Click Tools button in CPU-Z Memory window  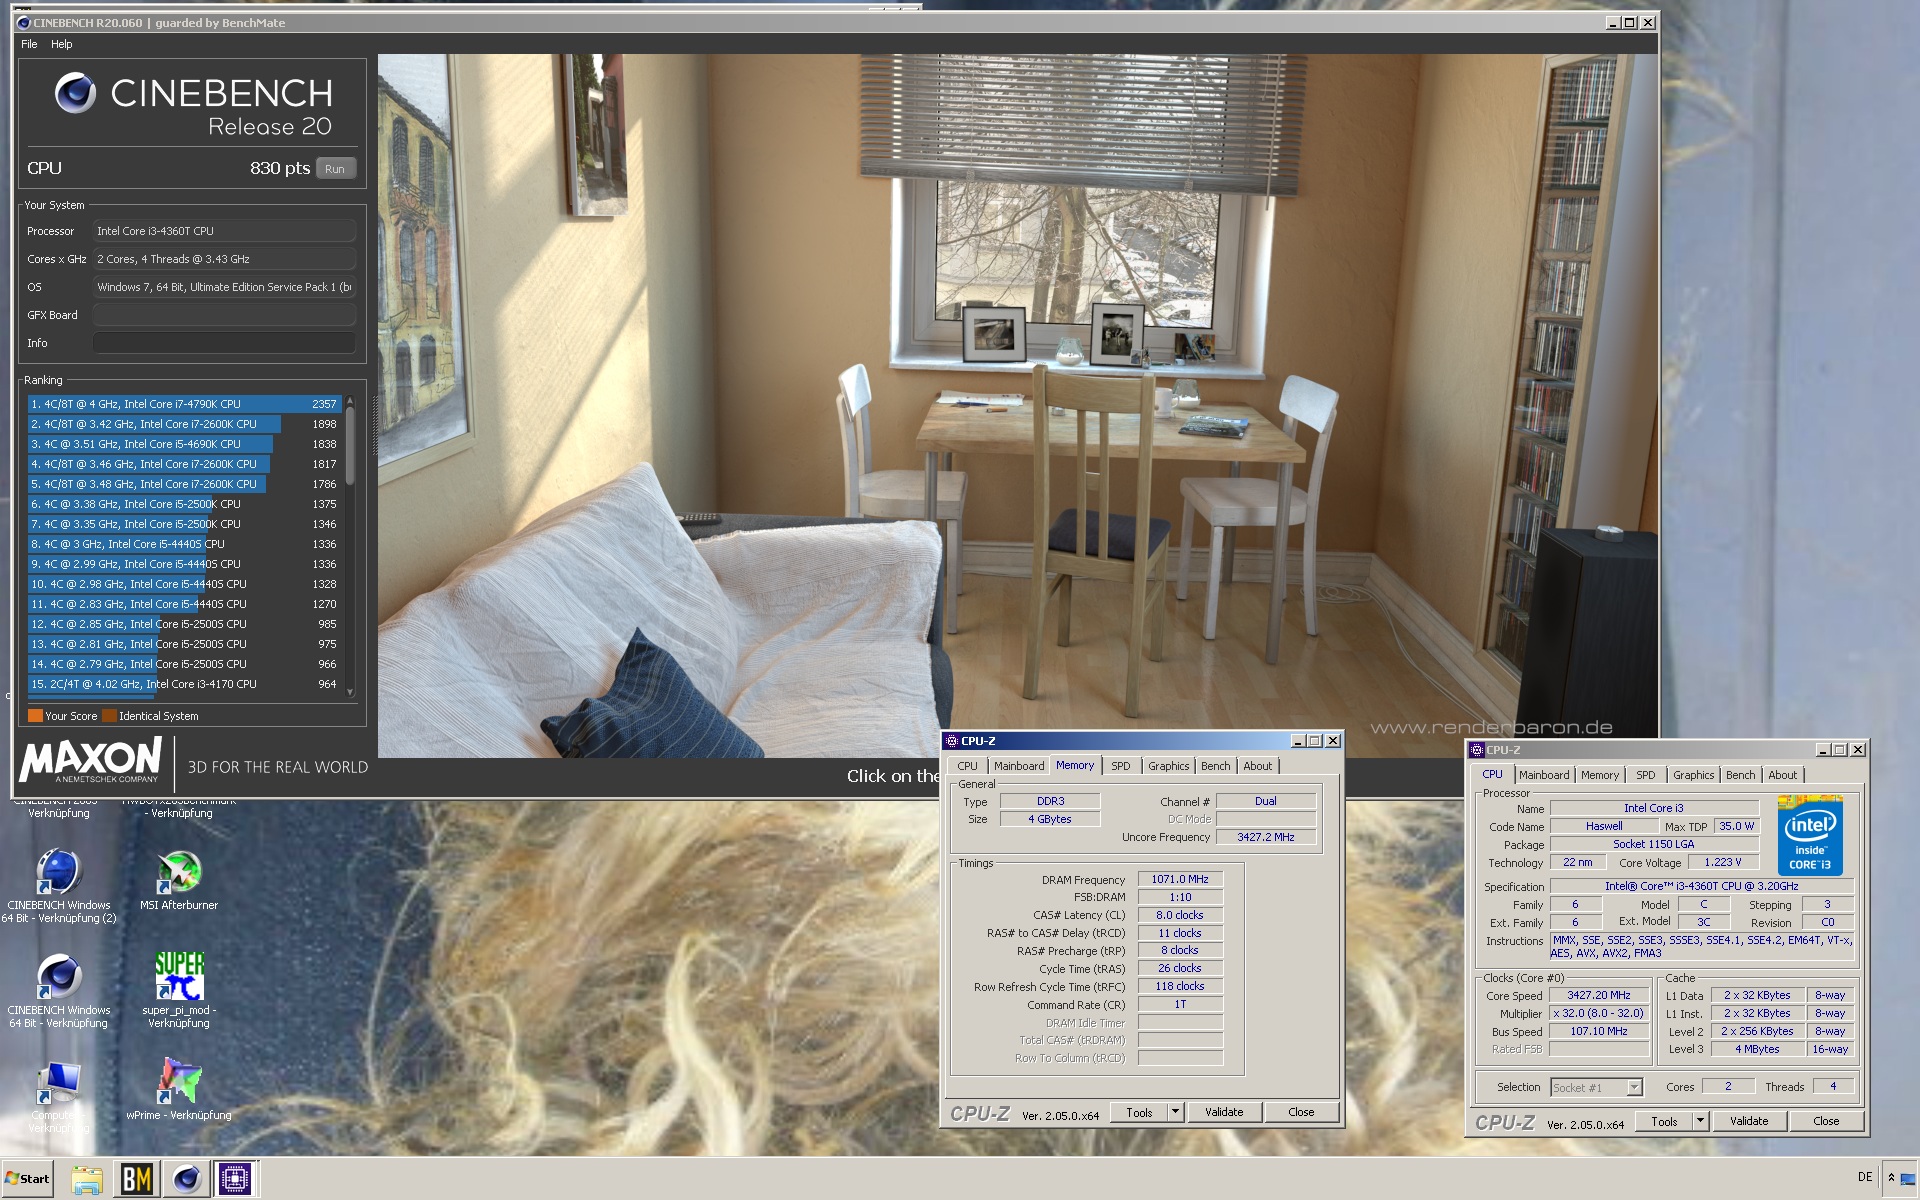[1139, 1112]
